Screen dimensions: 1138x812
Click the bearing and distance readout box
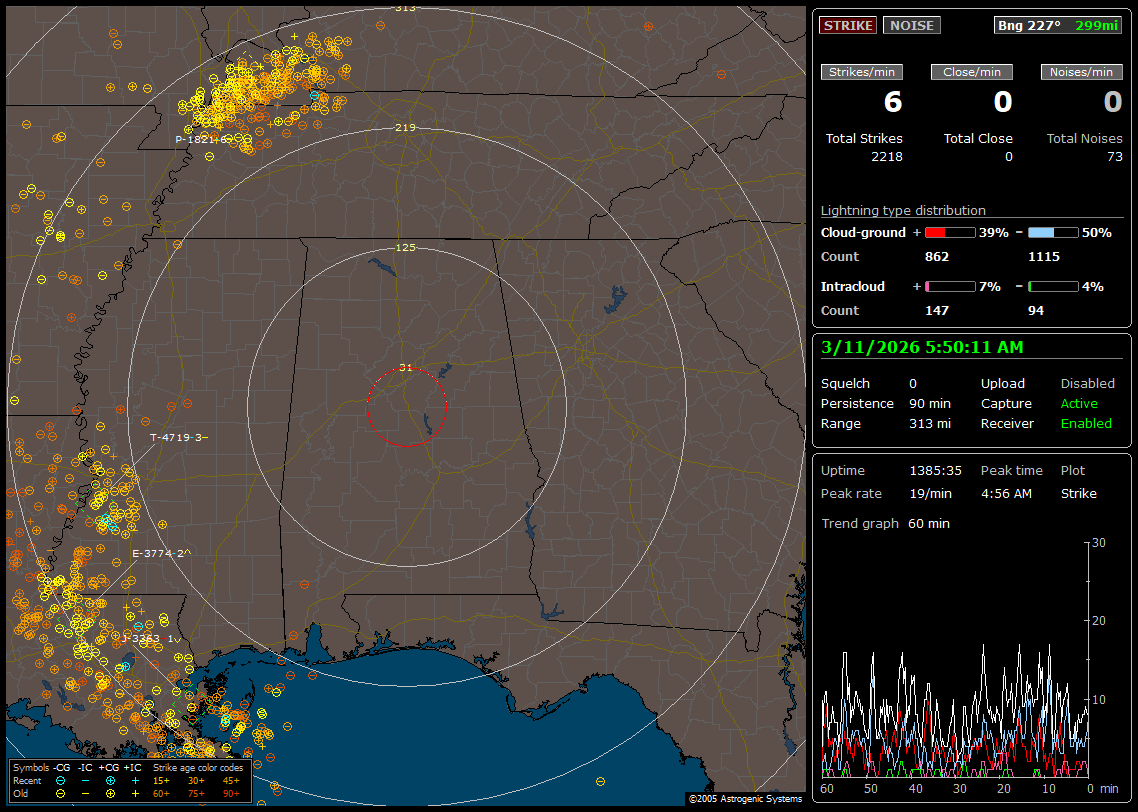[x=1058, y=25]
